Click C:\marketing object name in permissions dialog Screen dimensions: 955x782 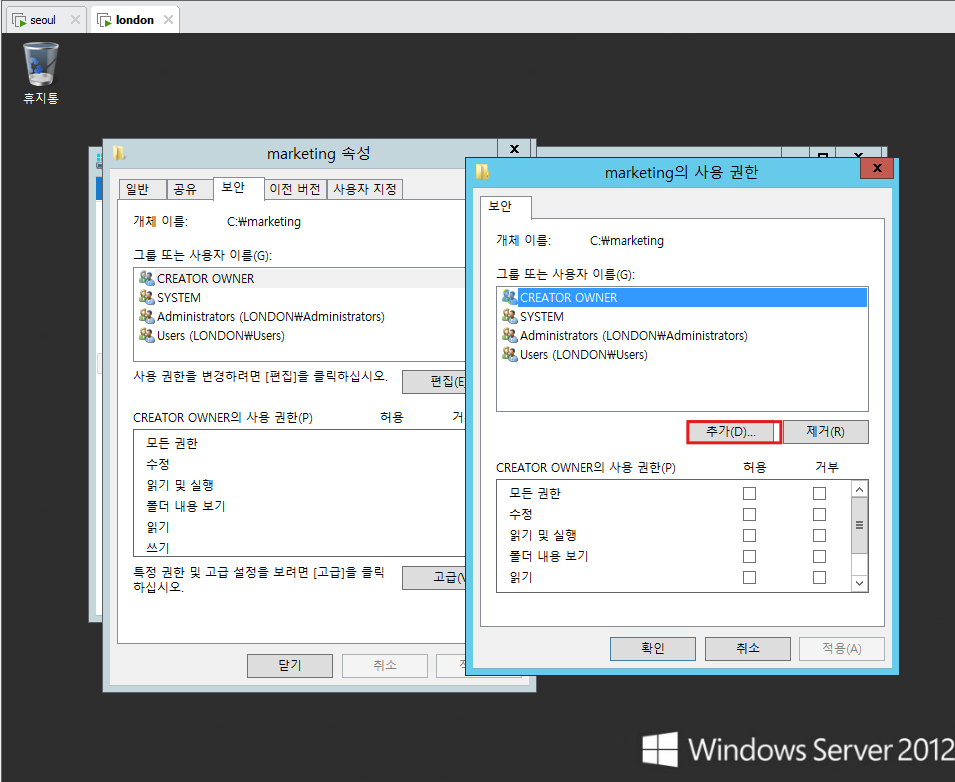(627, 241)
